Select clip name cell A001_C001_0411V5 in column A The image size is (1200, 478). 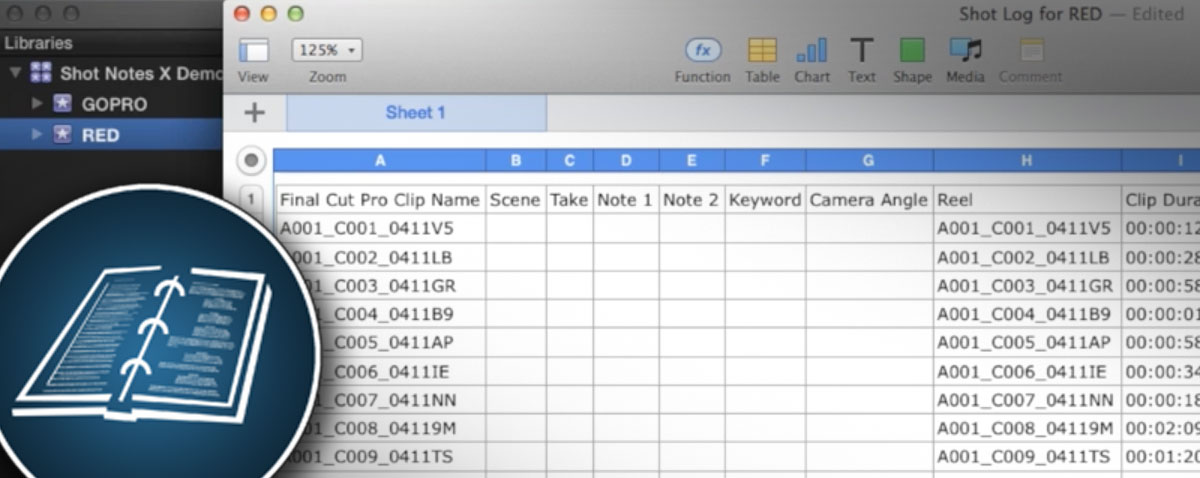[x=380, y=228]
